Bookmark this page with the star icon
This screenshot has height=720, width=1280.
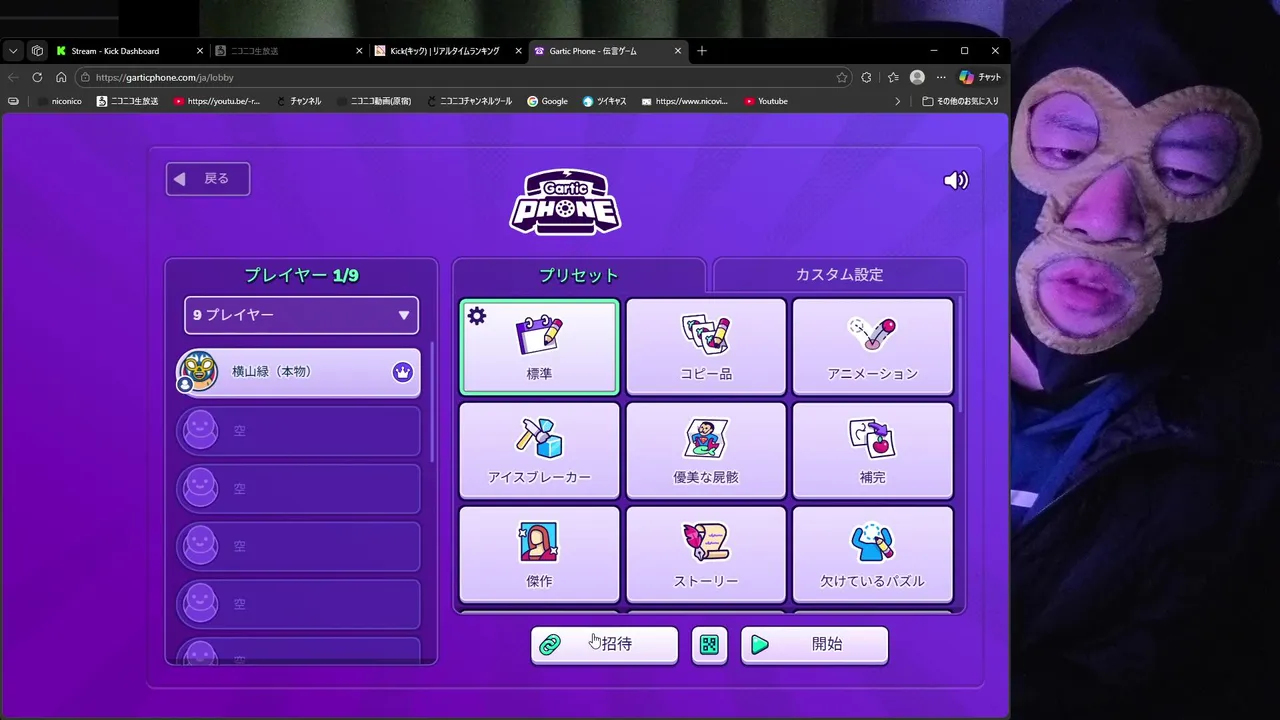pyautogui.click(x=842, y=77)
